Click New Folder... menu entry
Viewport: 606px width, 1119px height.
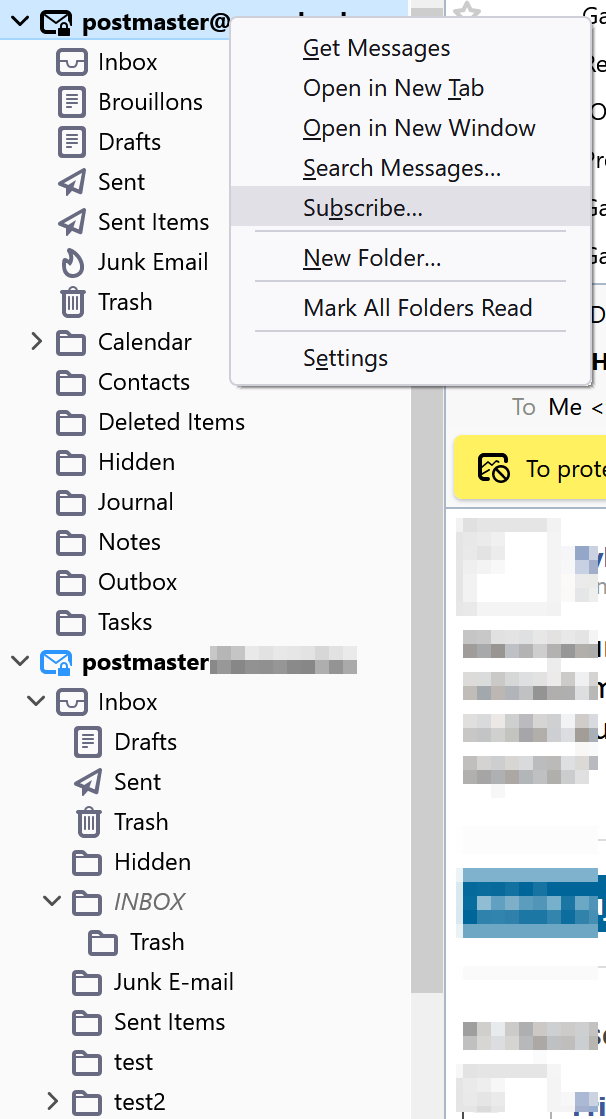pos(372,259)
